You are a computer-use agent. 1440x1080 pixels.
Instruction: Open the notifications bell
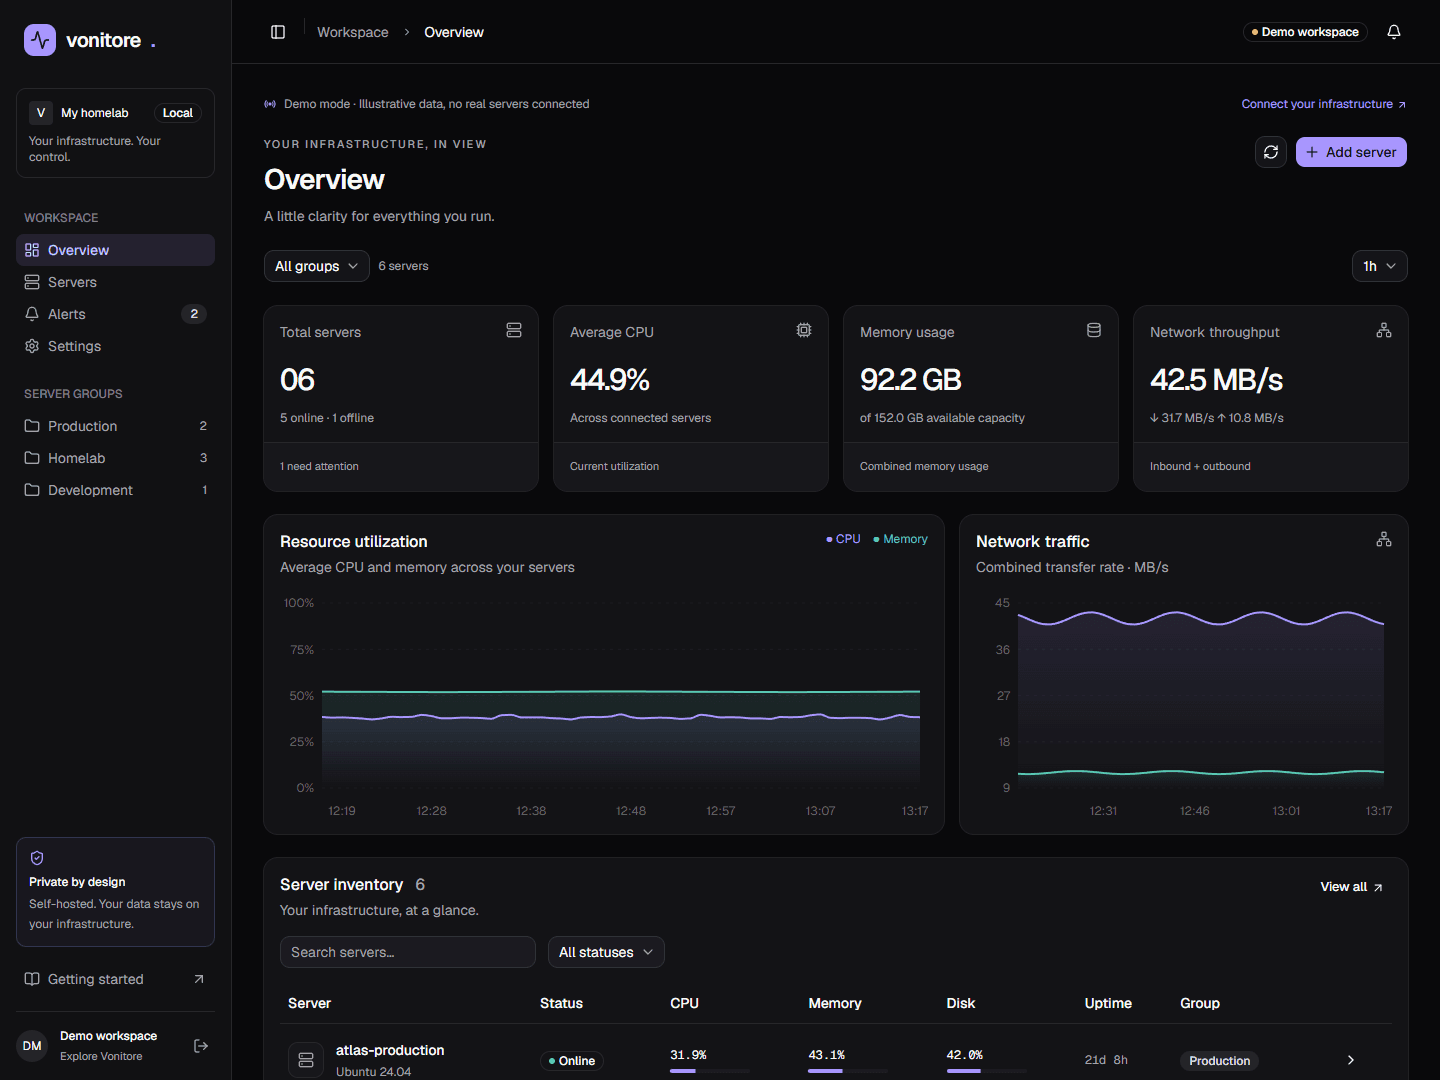[x=1394, y=32]
